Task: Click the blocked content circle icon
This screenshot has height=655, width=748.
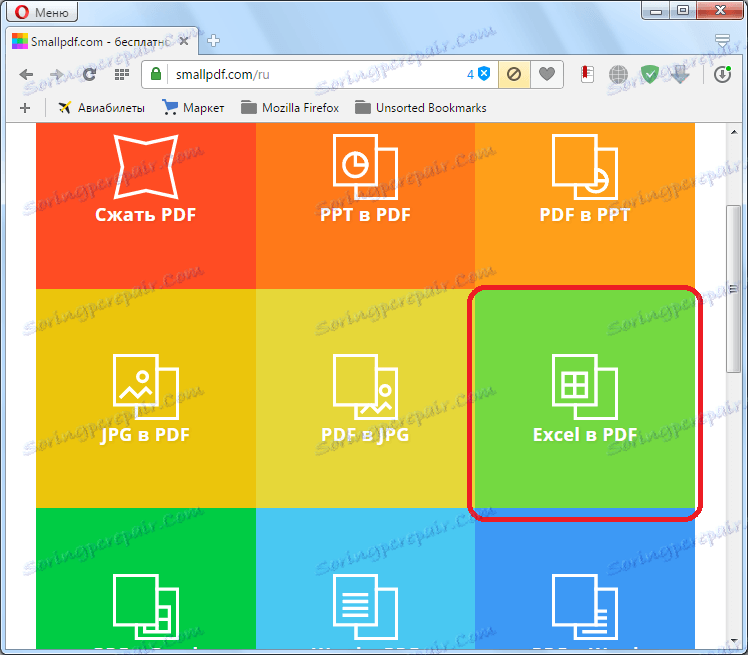Action: tap(514, 74)
